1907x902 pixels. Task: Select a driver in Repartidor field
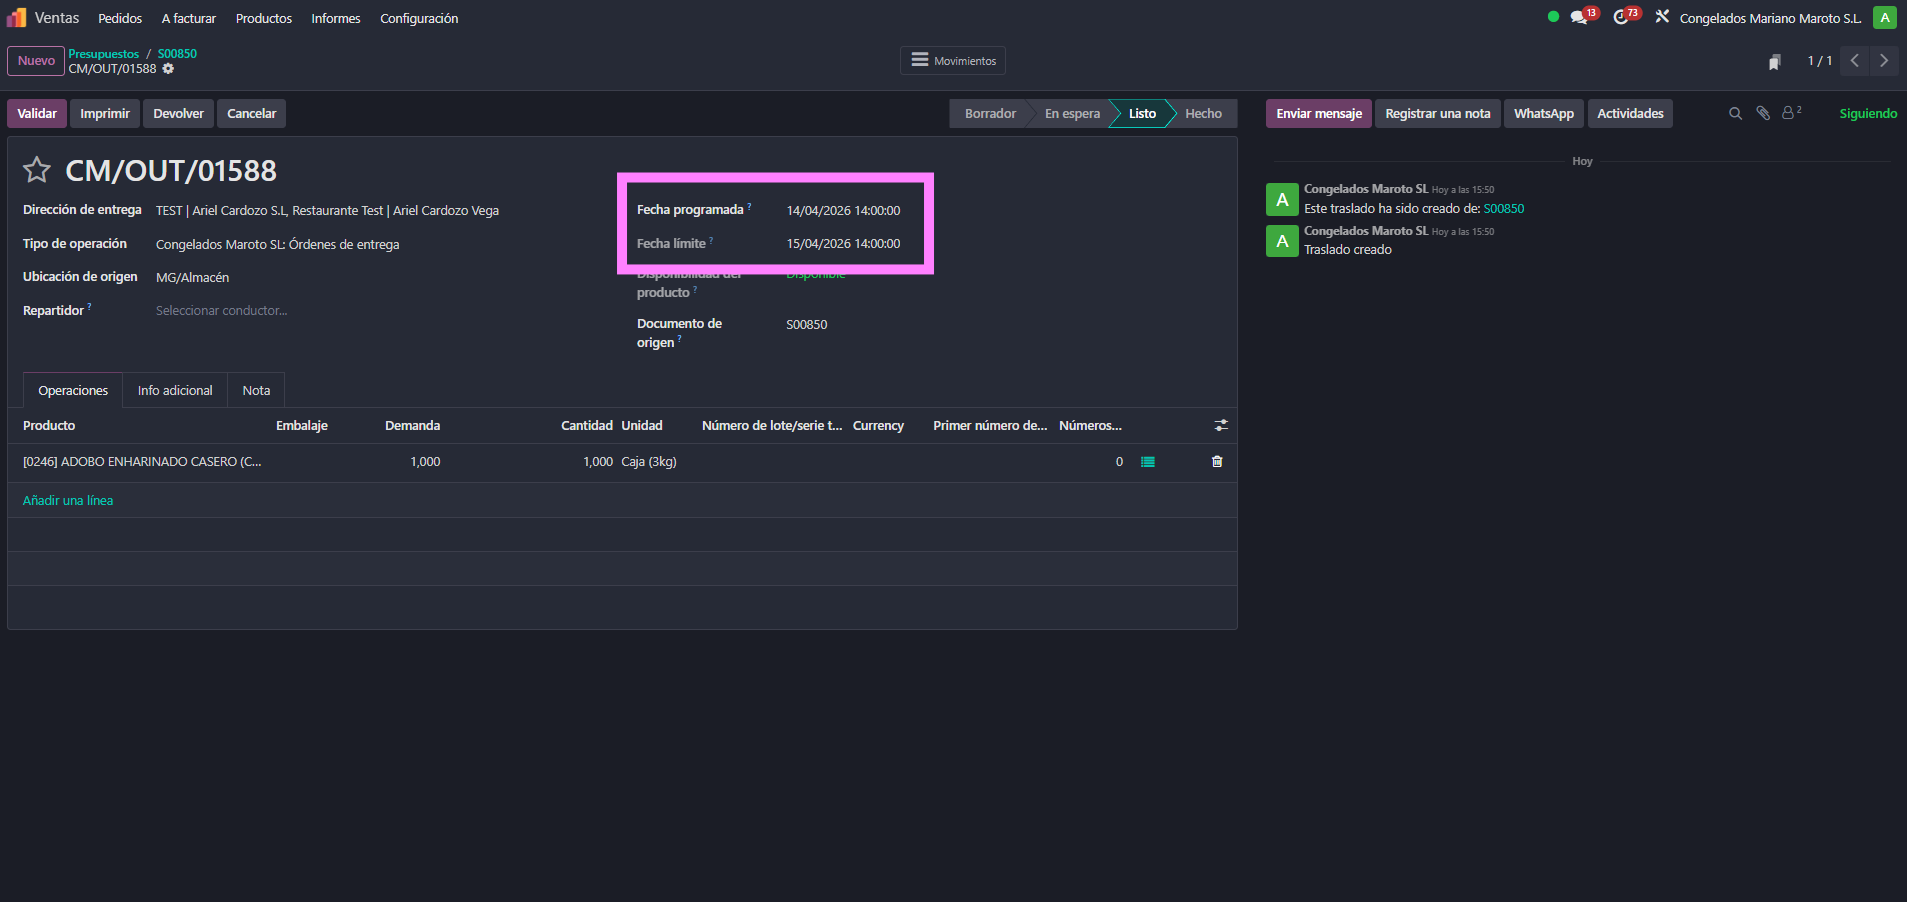[221, 311]
